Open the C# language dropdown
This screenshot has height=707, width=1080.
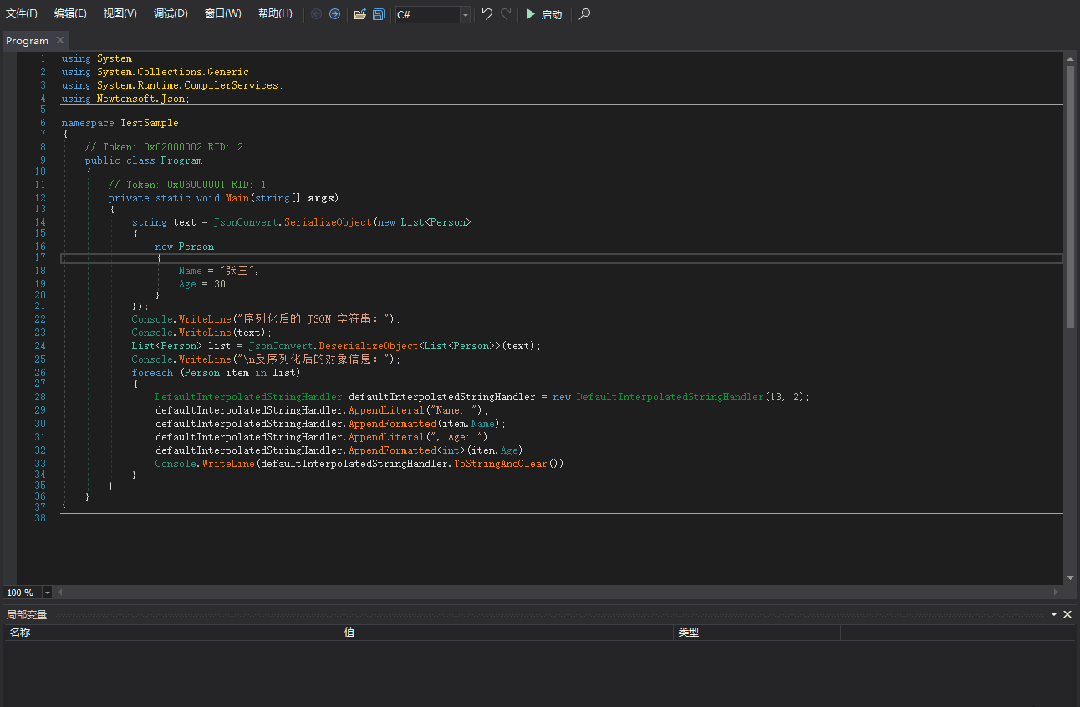click(x=465, y=15)
